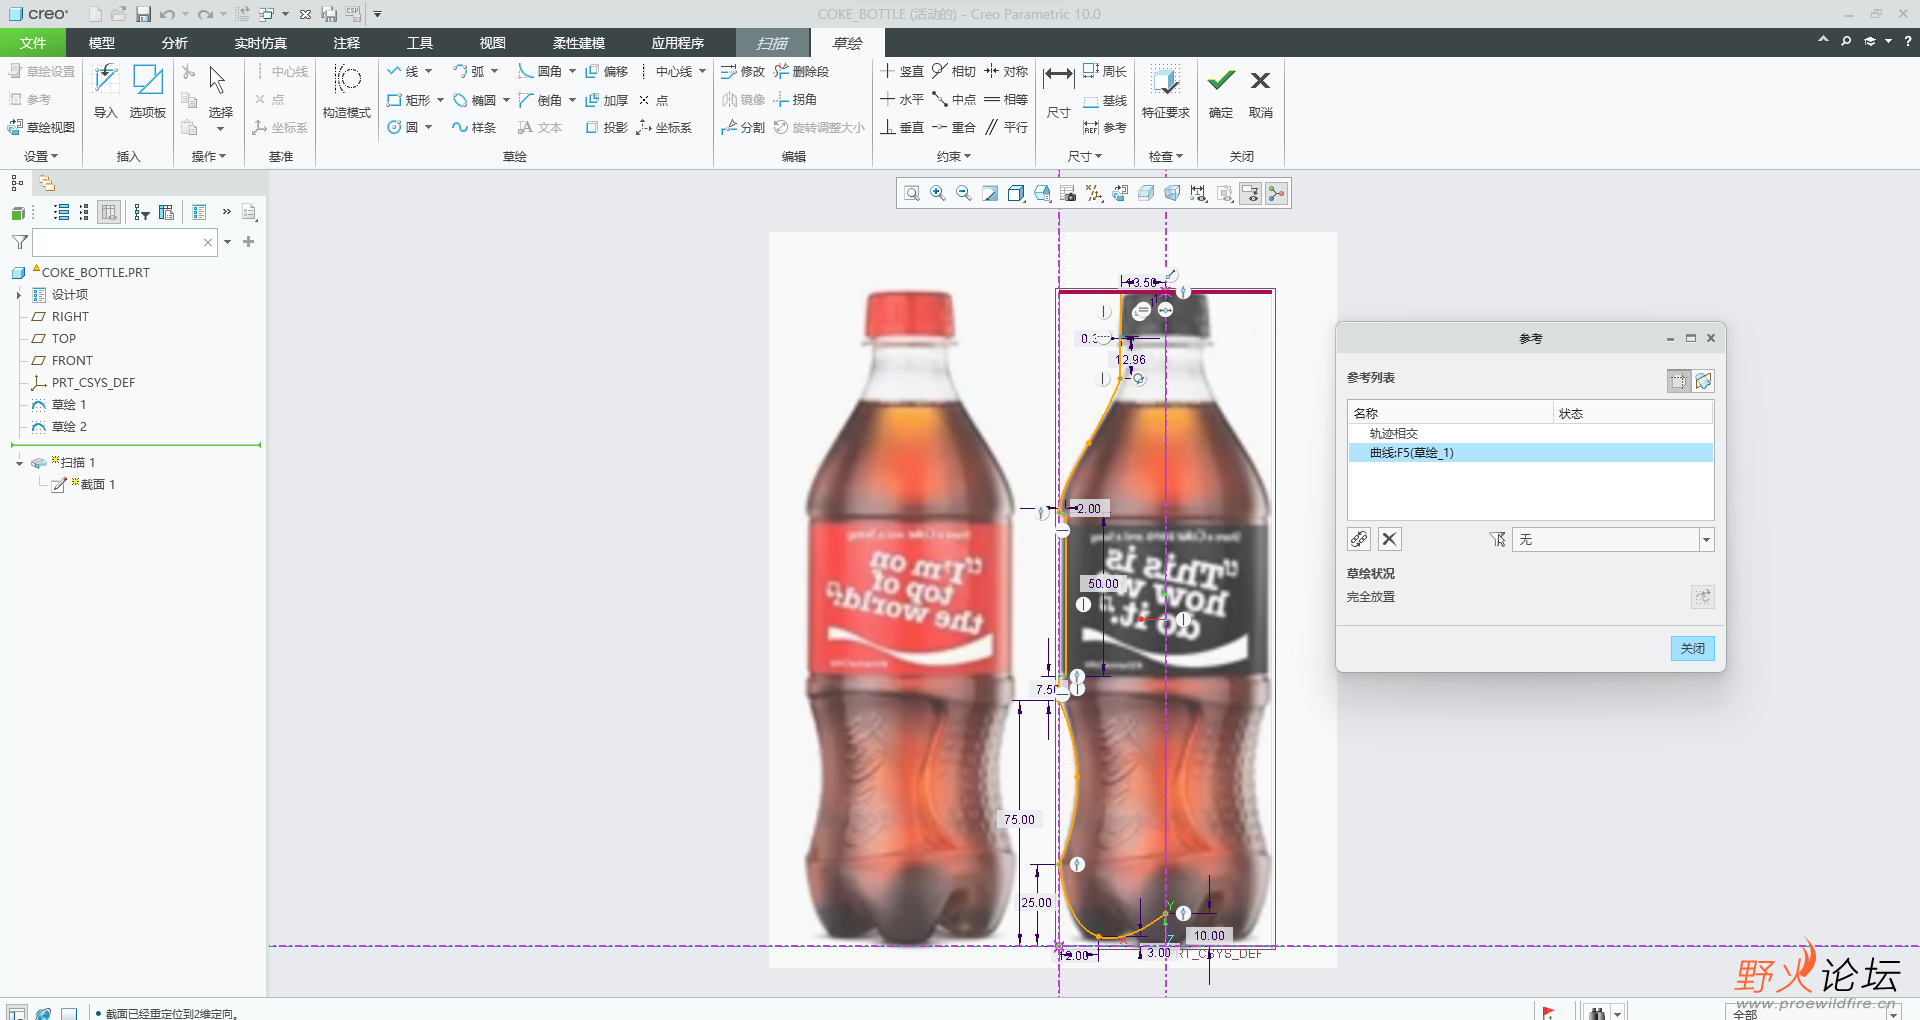The image size is (1920, 1020).
Task: Open the 特征要求 feature requirements check
Action: tap(1166, 91)
